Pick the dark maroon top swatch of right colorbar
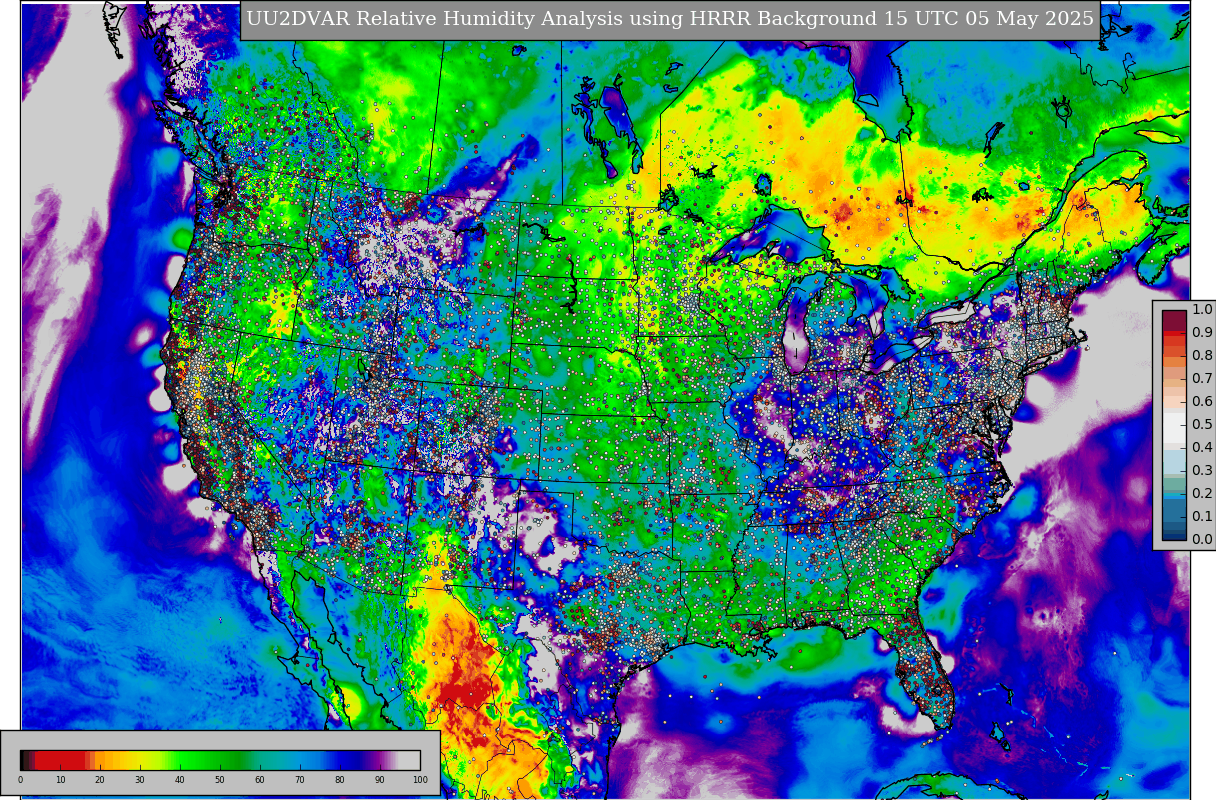1216x800 pixels. [1174, 319]
